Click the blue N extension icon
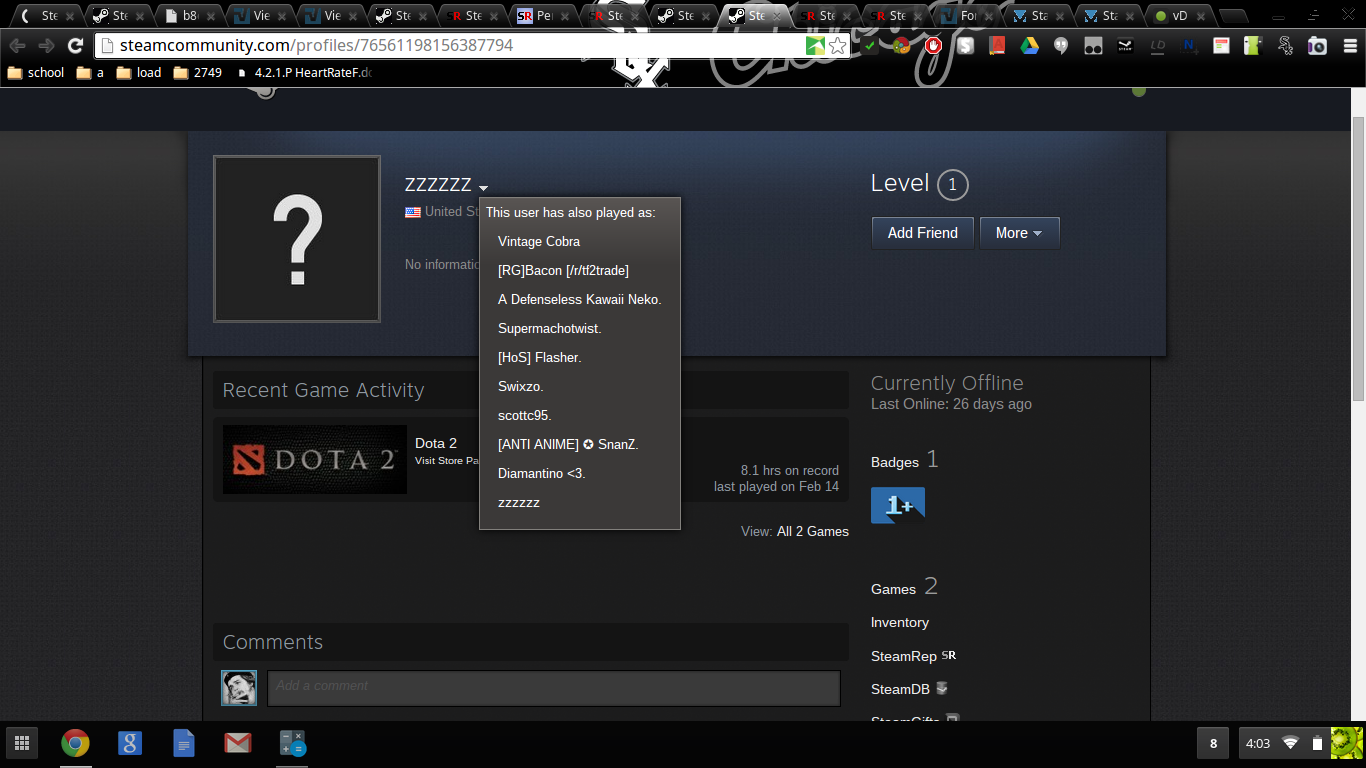Screen dimensions: 1366x768 1189,46
